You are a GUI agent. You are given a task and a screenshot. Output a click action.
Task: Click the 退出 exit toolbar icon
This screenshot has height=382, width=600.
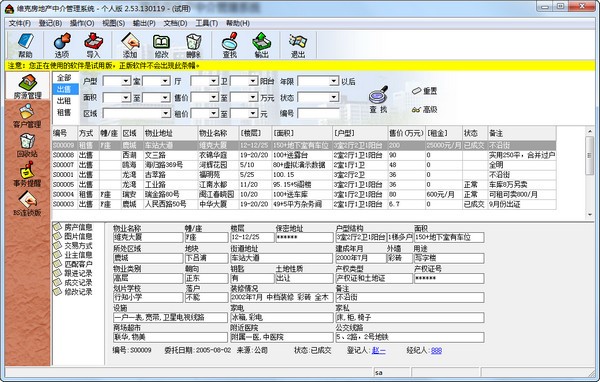(298, 45)
